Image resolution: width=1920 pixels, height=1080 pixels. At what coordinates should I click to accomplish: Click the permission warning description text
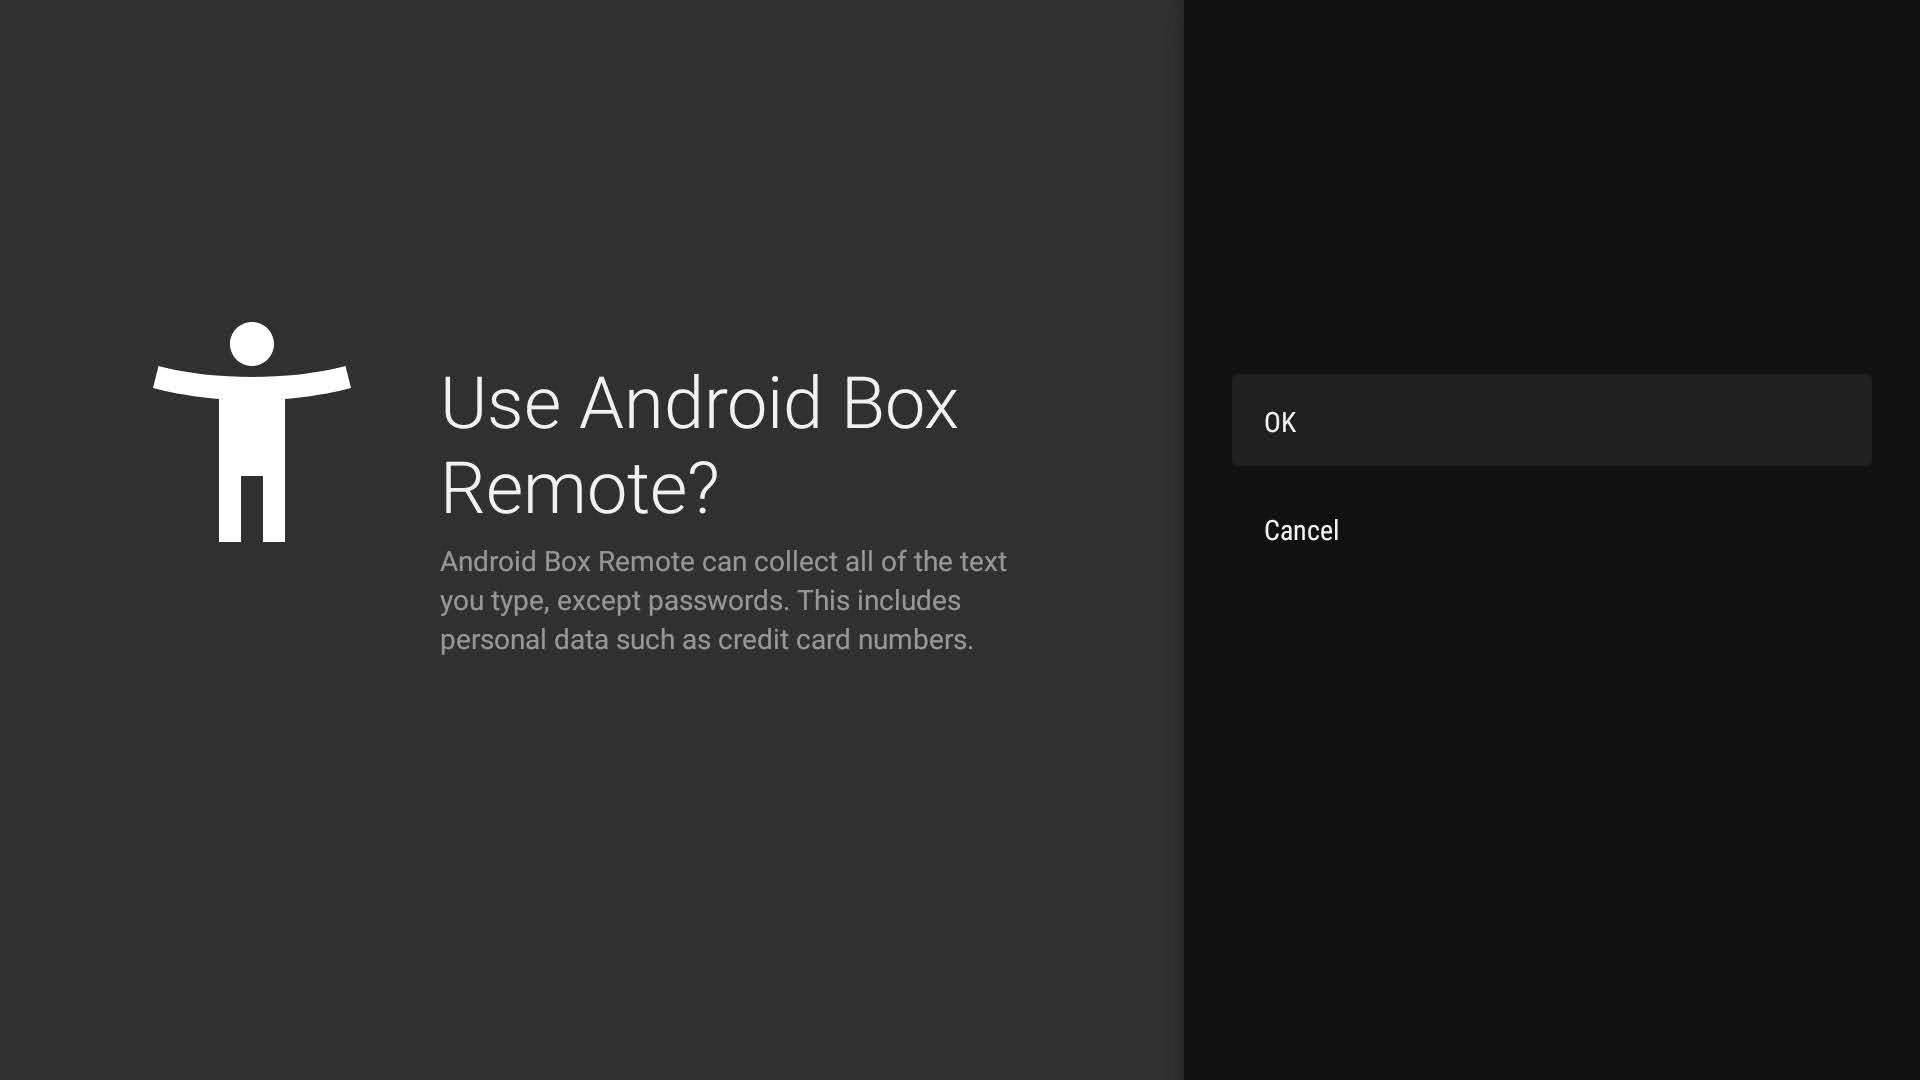[x=723, y=600]
